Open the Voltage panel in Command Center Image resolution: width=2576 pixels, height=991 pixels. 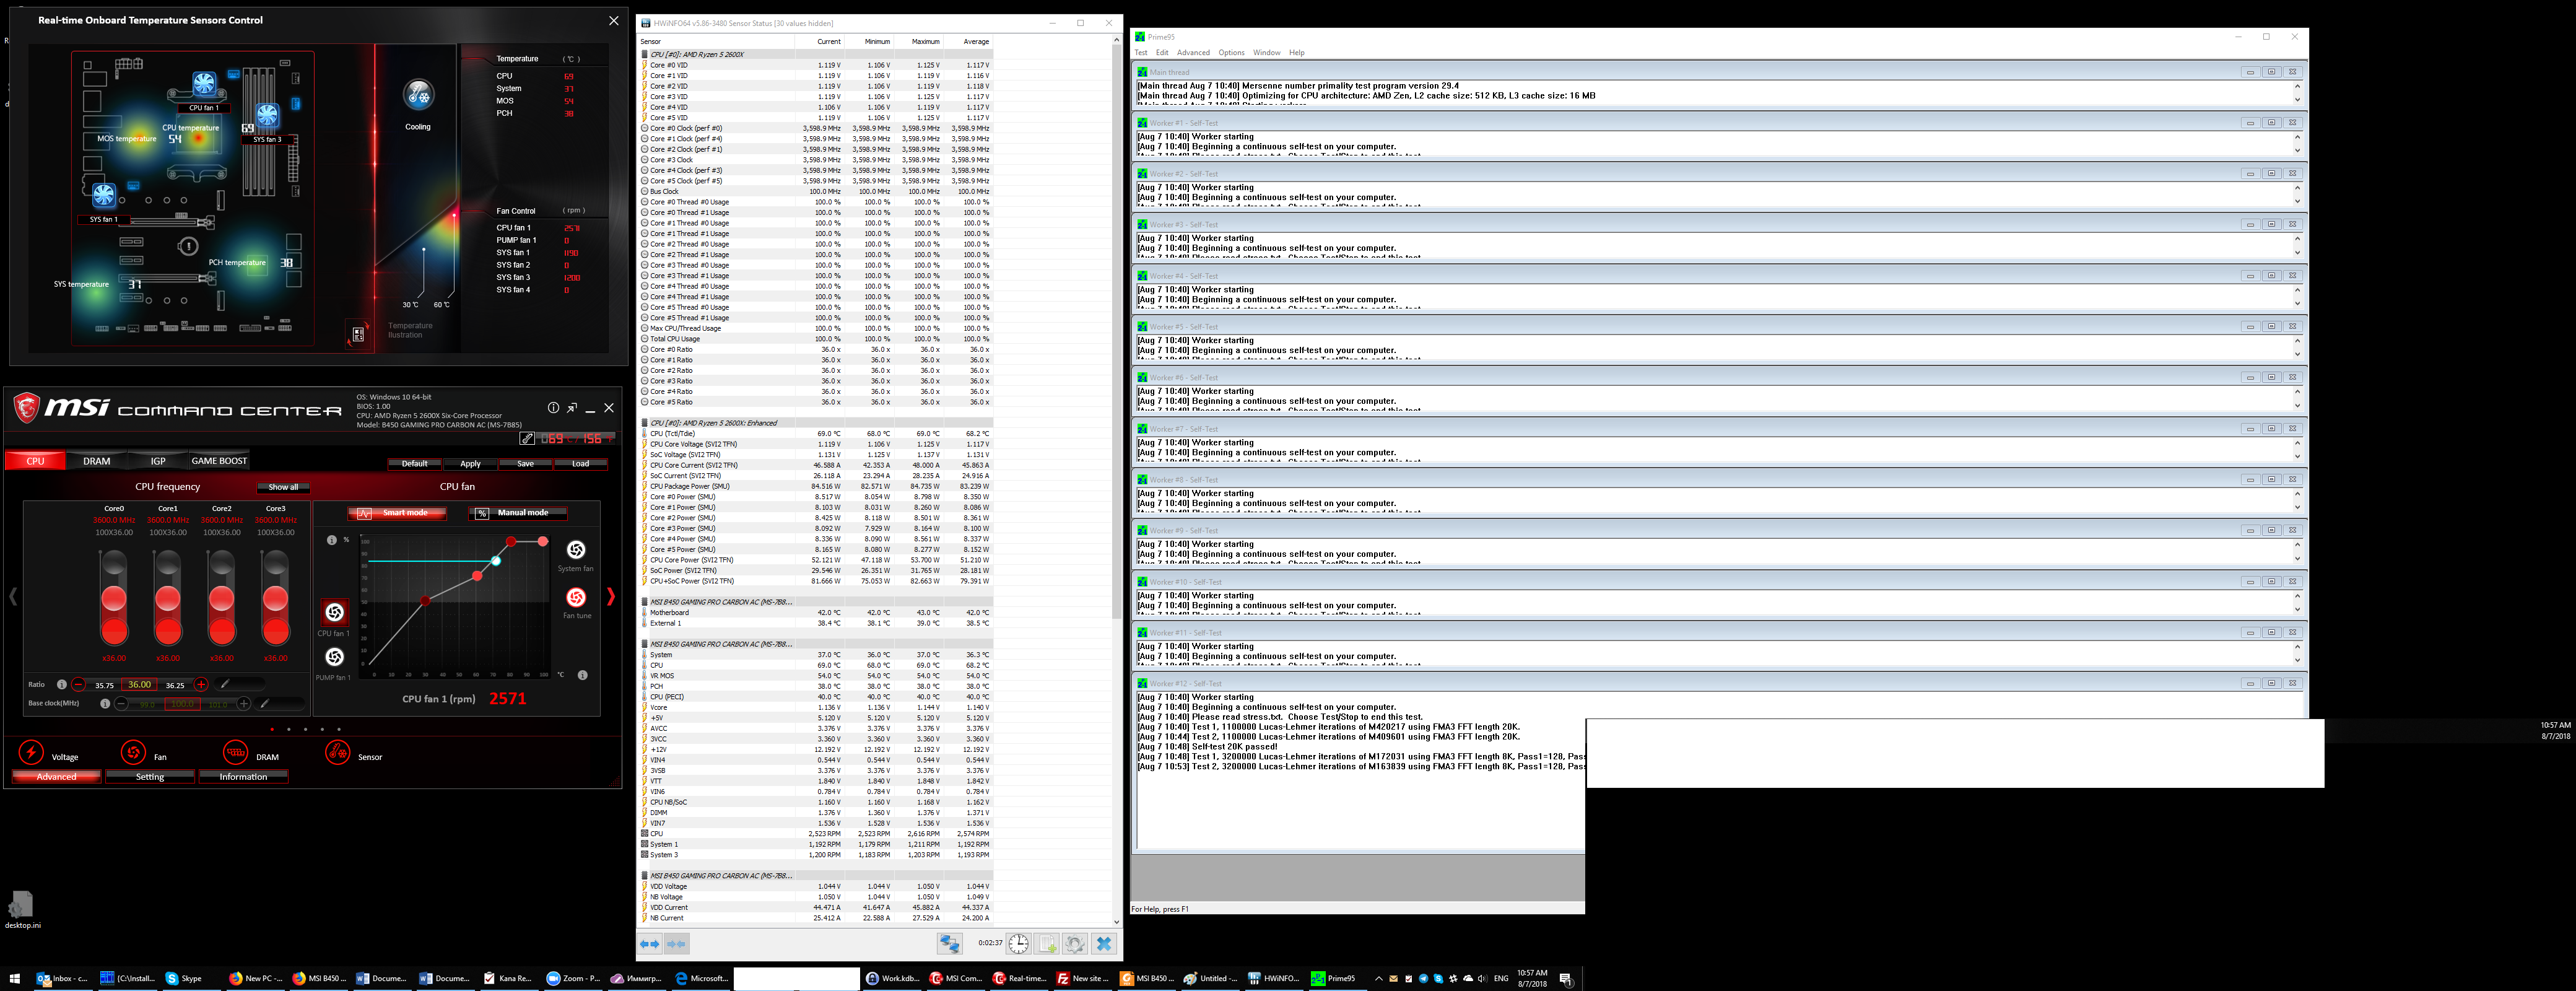point(32,752)
